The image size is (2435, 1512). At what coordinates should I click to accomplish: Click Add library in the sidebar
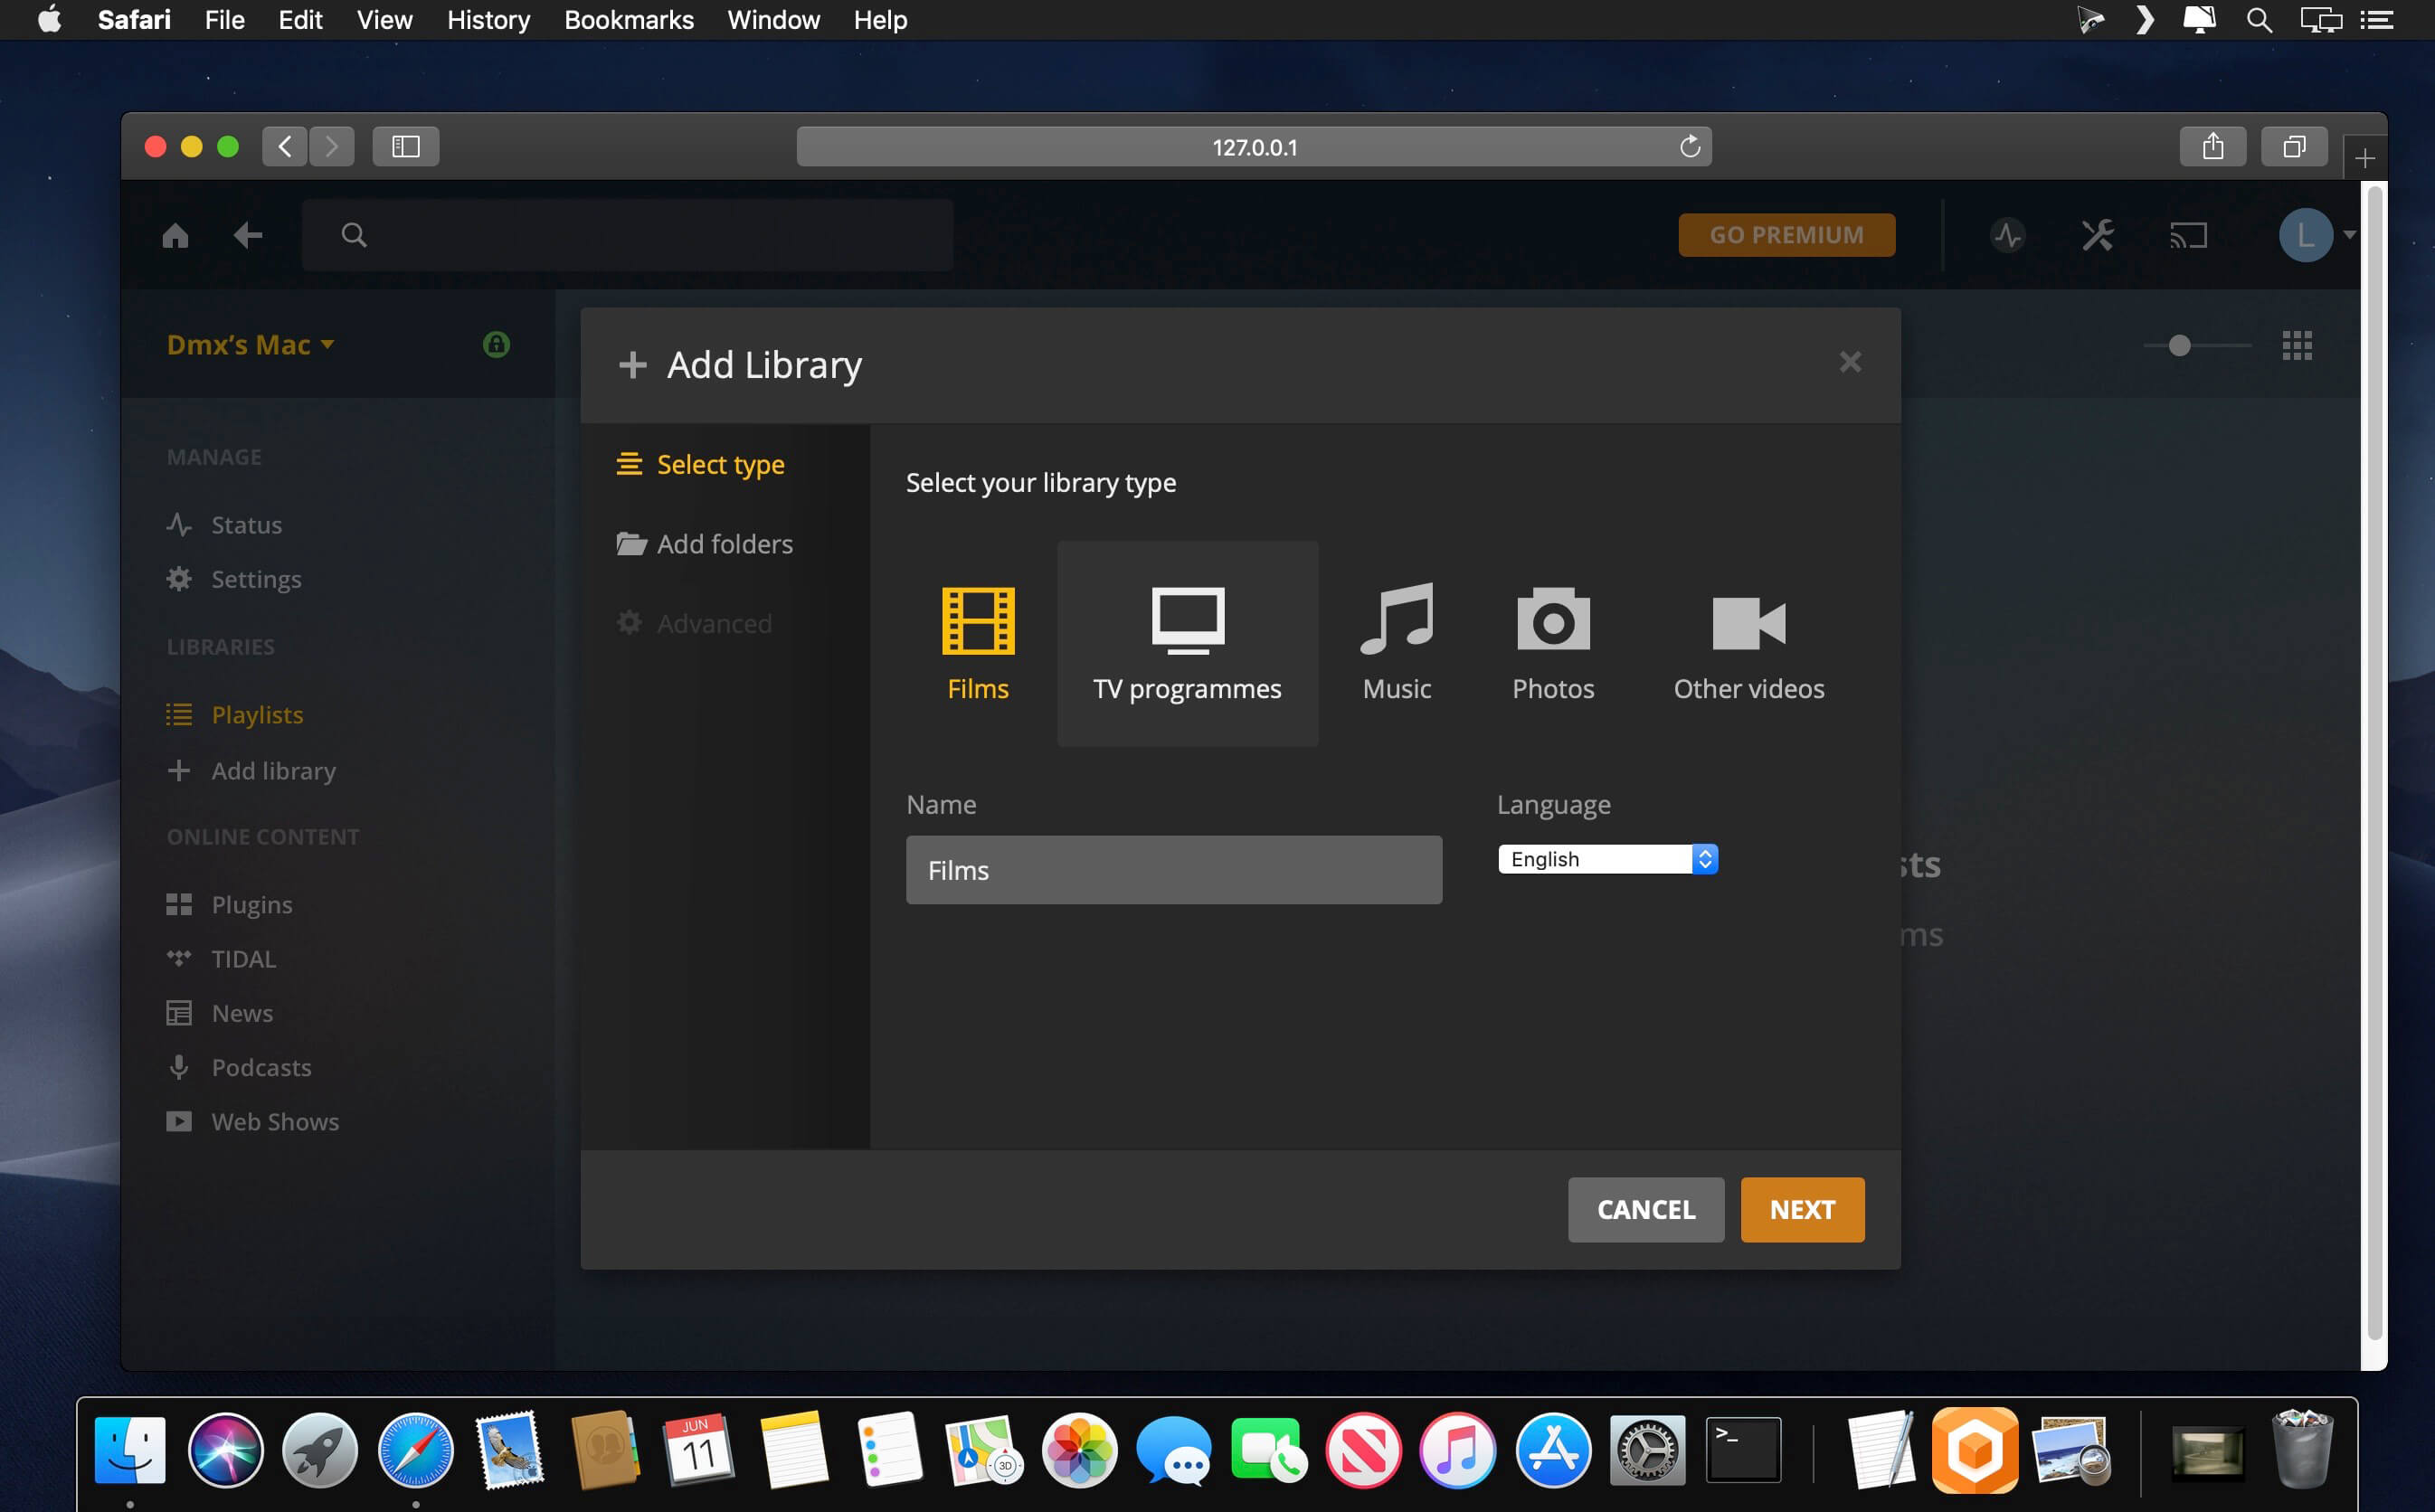(x=251, y=771)
